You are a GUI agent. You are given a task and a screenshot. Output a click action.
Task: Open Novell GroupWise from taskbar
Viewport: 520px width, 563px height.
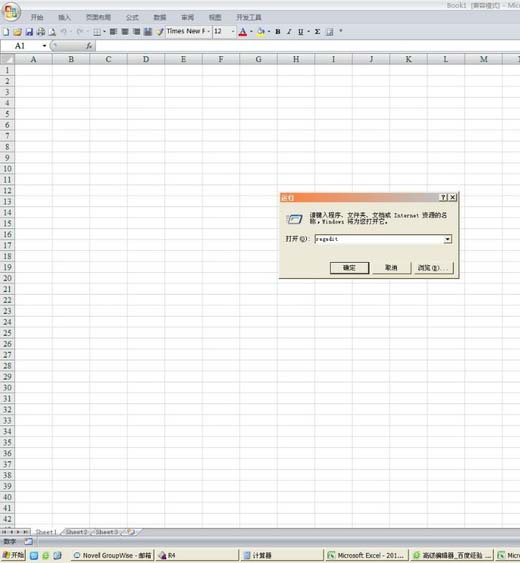click(x=112, y=555)
